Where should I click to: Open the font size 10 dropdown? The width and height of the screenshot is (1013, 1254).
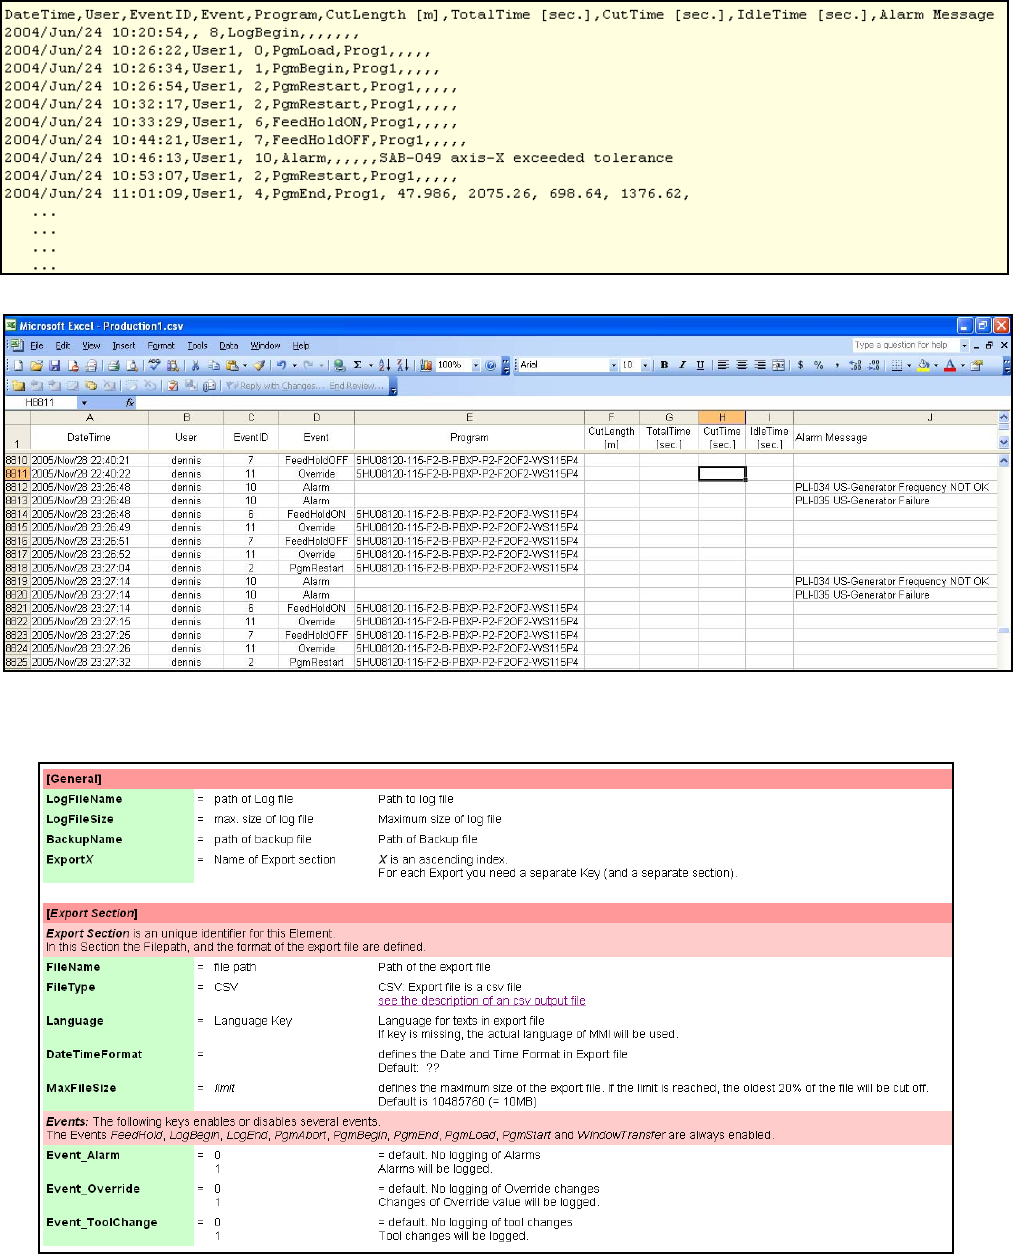click(x=645, y=365)
